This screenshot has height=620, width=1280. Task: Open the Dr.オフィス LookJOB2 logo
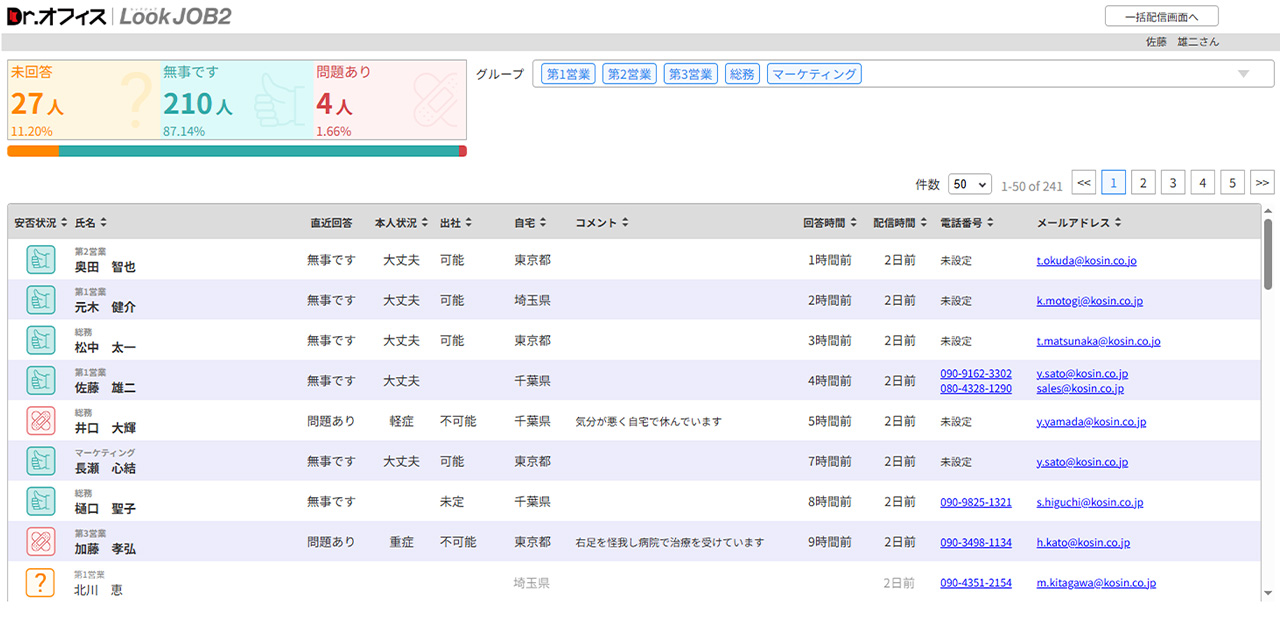119,16
